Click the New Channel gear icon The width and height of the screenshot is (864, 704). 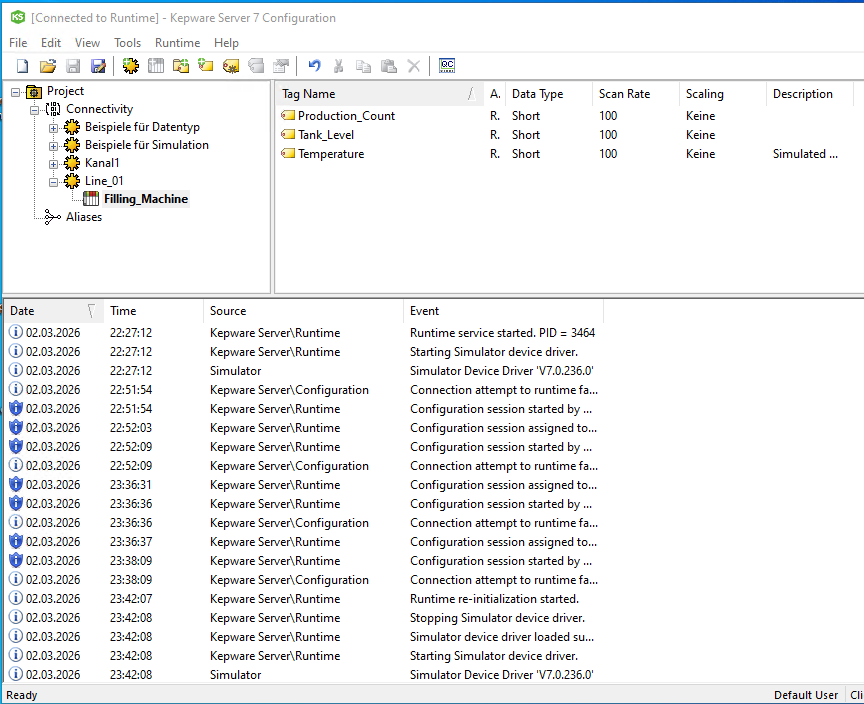point(131,66)
